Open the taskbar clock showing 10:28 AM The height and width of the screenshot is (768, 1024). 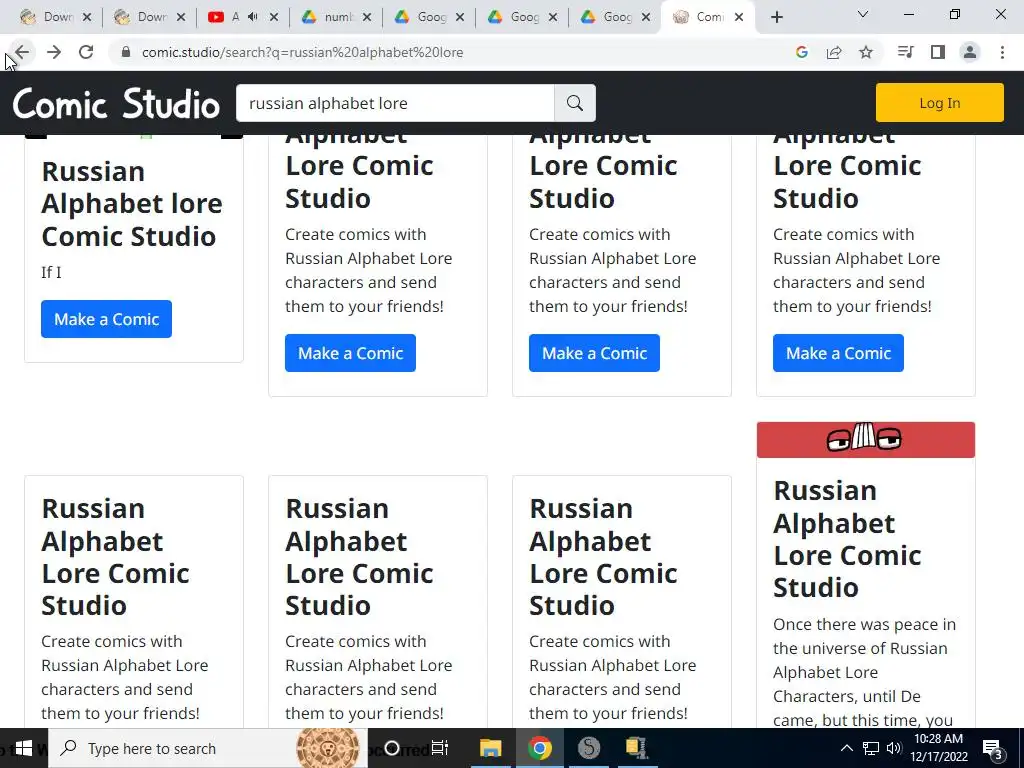click(x=940, y=748)
